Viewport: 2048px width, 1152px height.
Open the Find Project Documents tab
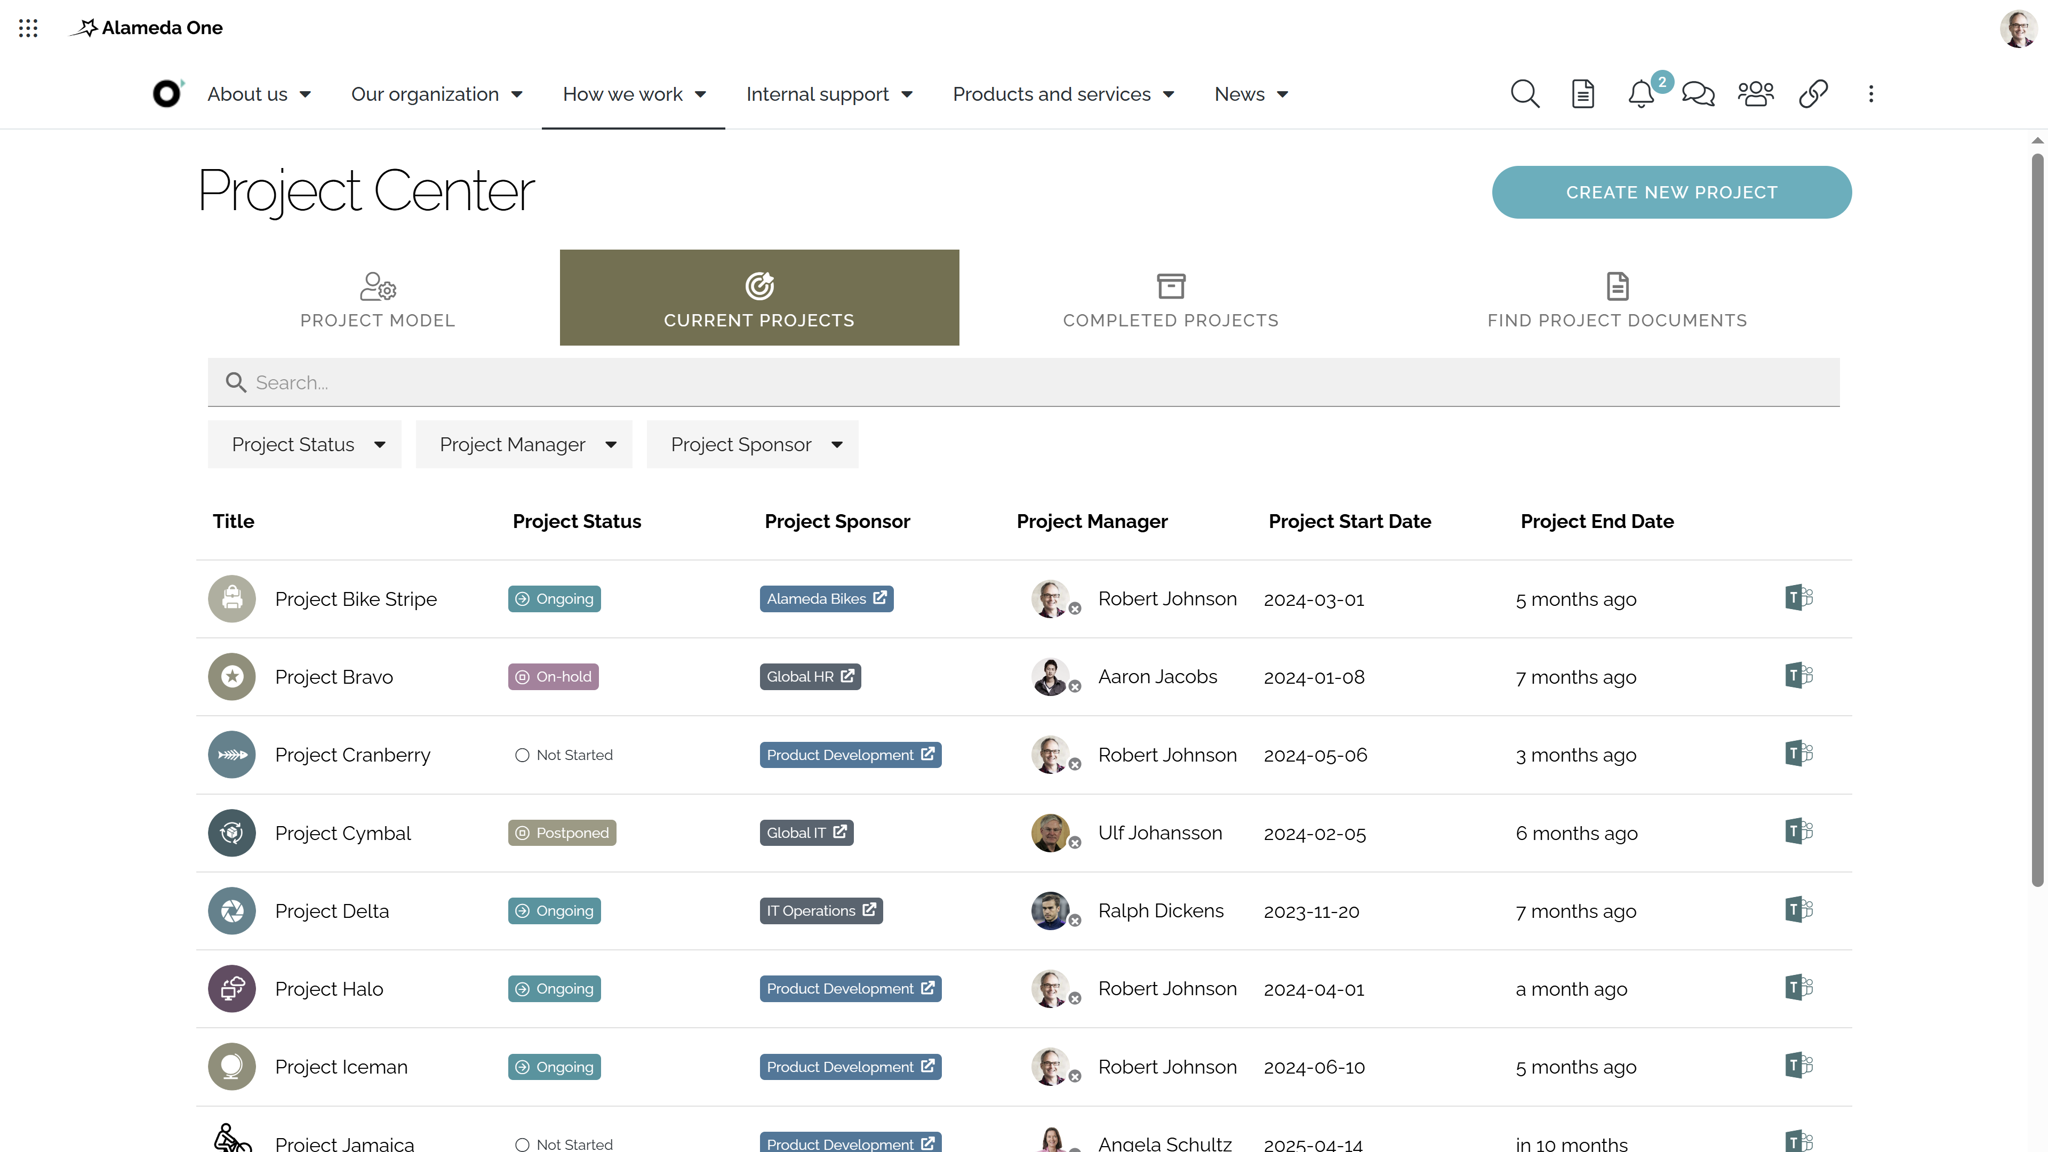[1617, 298]
